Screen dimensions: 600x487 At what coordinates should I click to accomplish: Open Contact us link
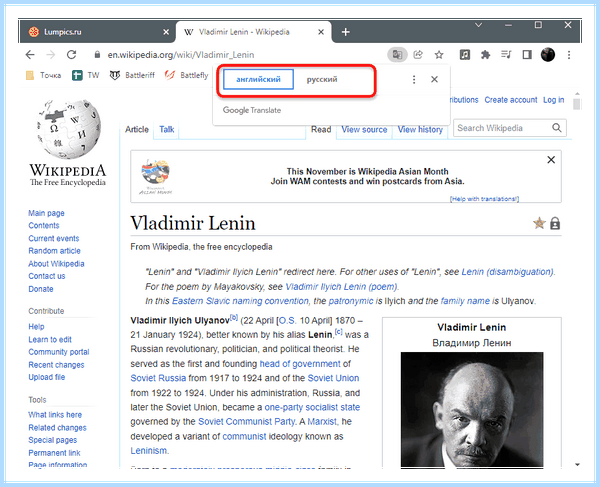(x=47, y=276)
